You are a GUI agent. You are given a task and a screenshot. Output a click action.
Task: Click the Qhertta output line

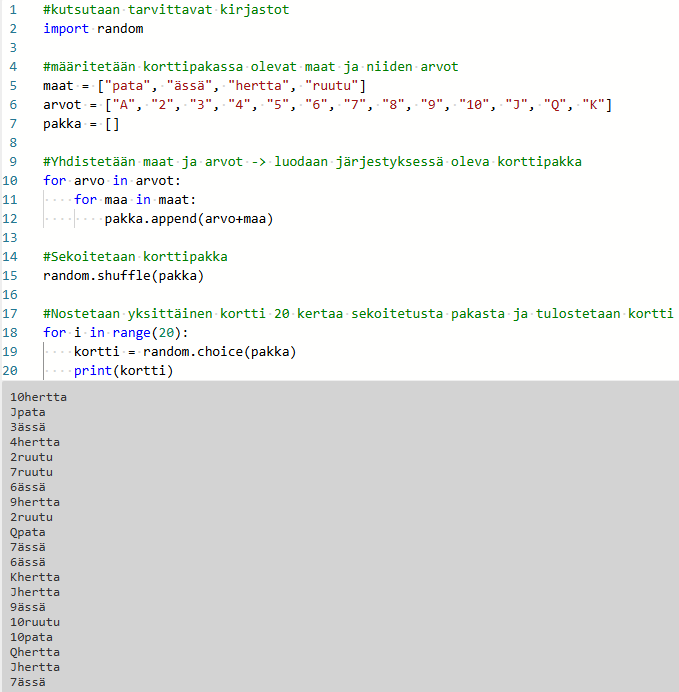34,652
